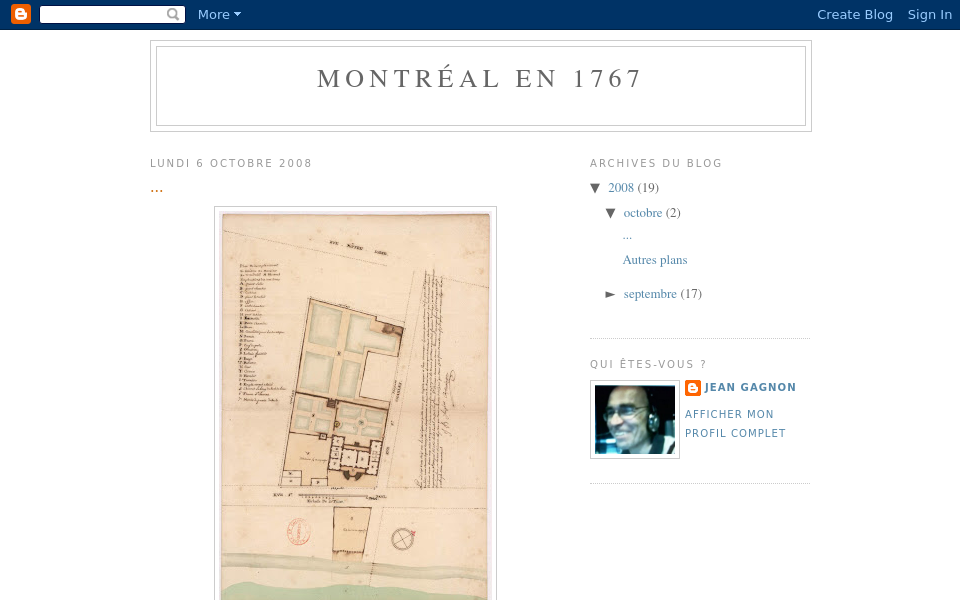Screen dimensions: 960x600
Task: Collapse the octobre archive group
Action: pyautogui.click(x=613, y=213)
